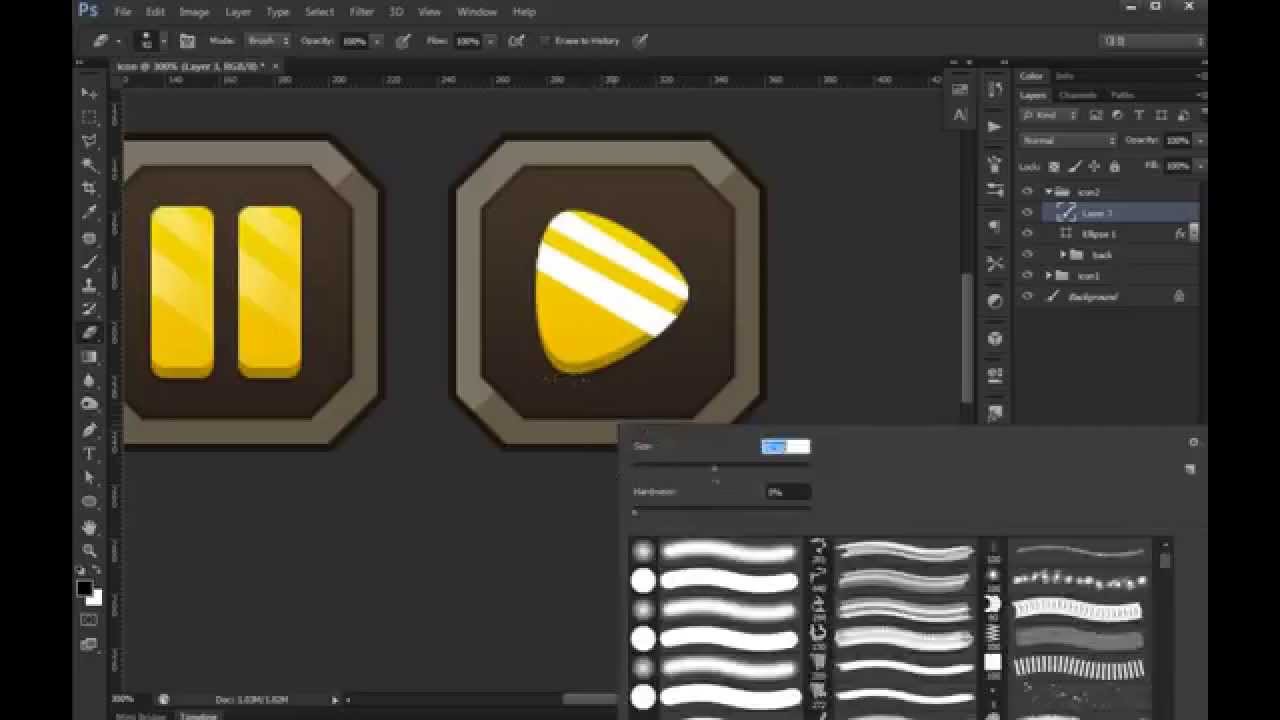Toggle pressure for size icon

click(641, 41)
